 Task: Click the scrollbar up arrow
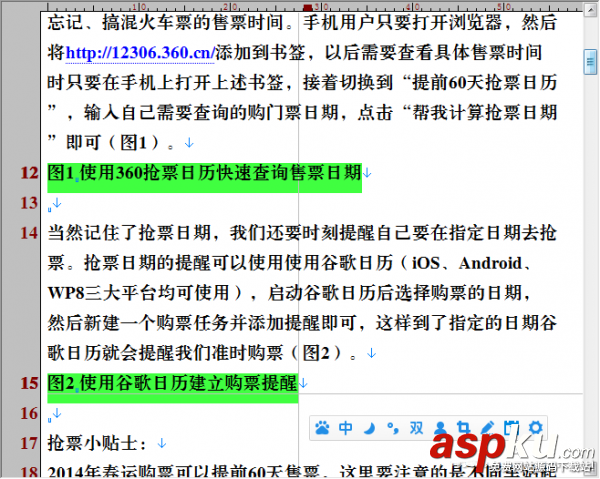(x=590, y=9)
